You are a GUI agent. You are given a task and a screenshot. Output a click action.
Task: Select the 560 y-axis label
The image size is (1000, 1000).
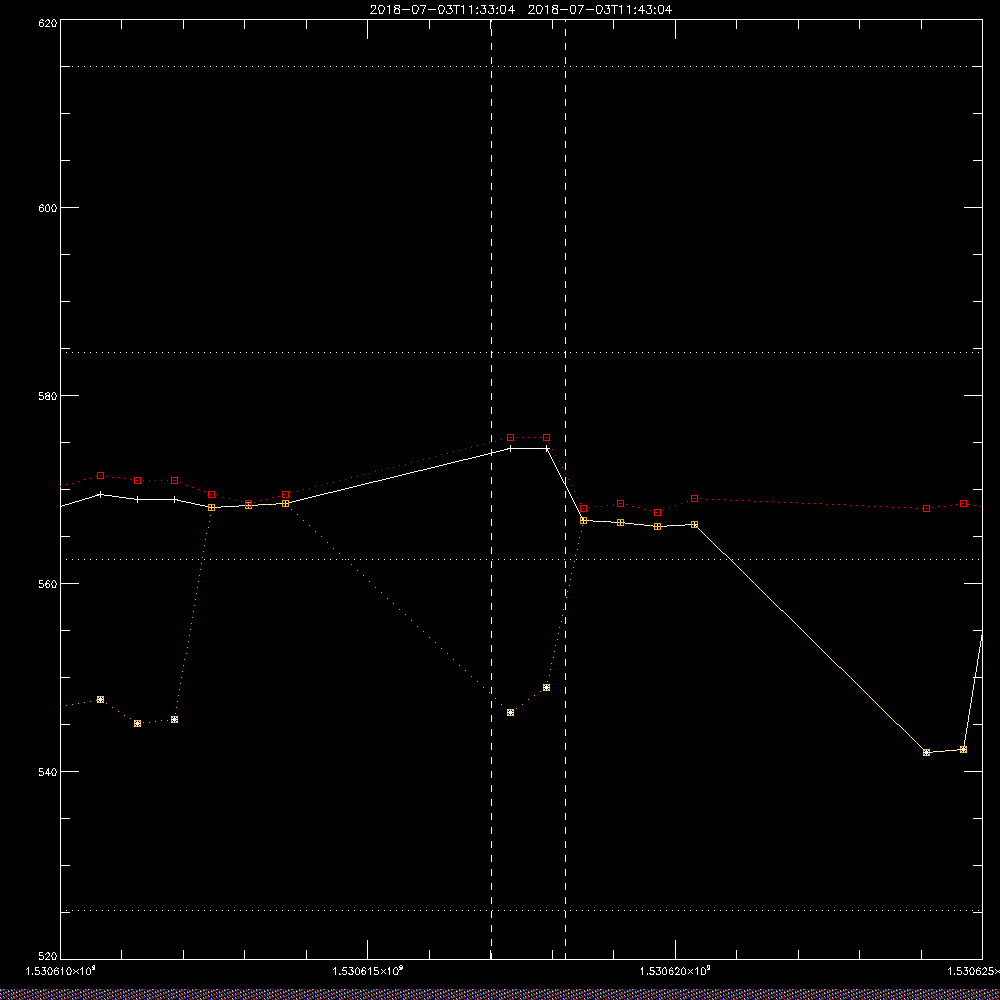(x=48, y=584)
